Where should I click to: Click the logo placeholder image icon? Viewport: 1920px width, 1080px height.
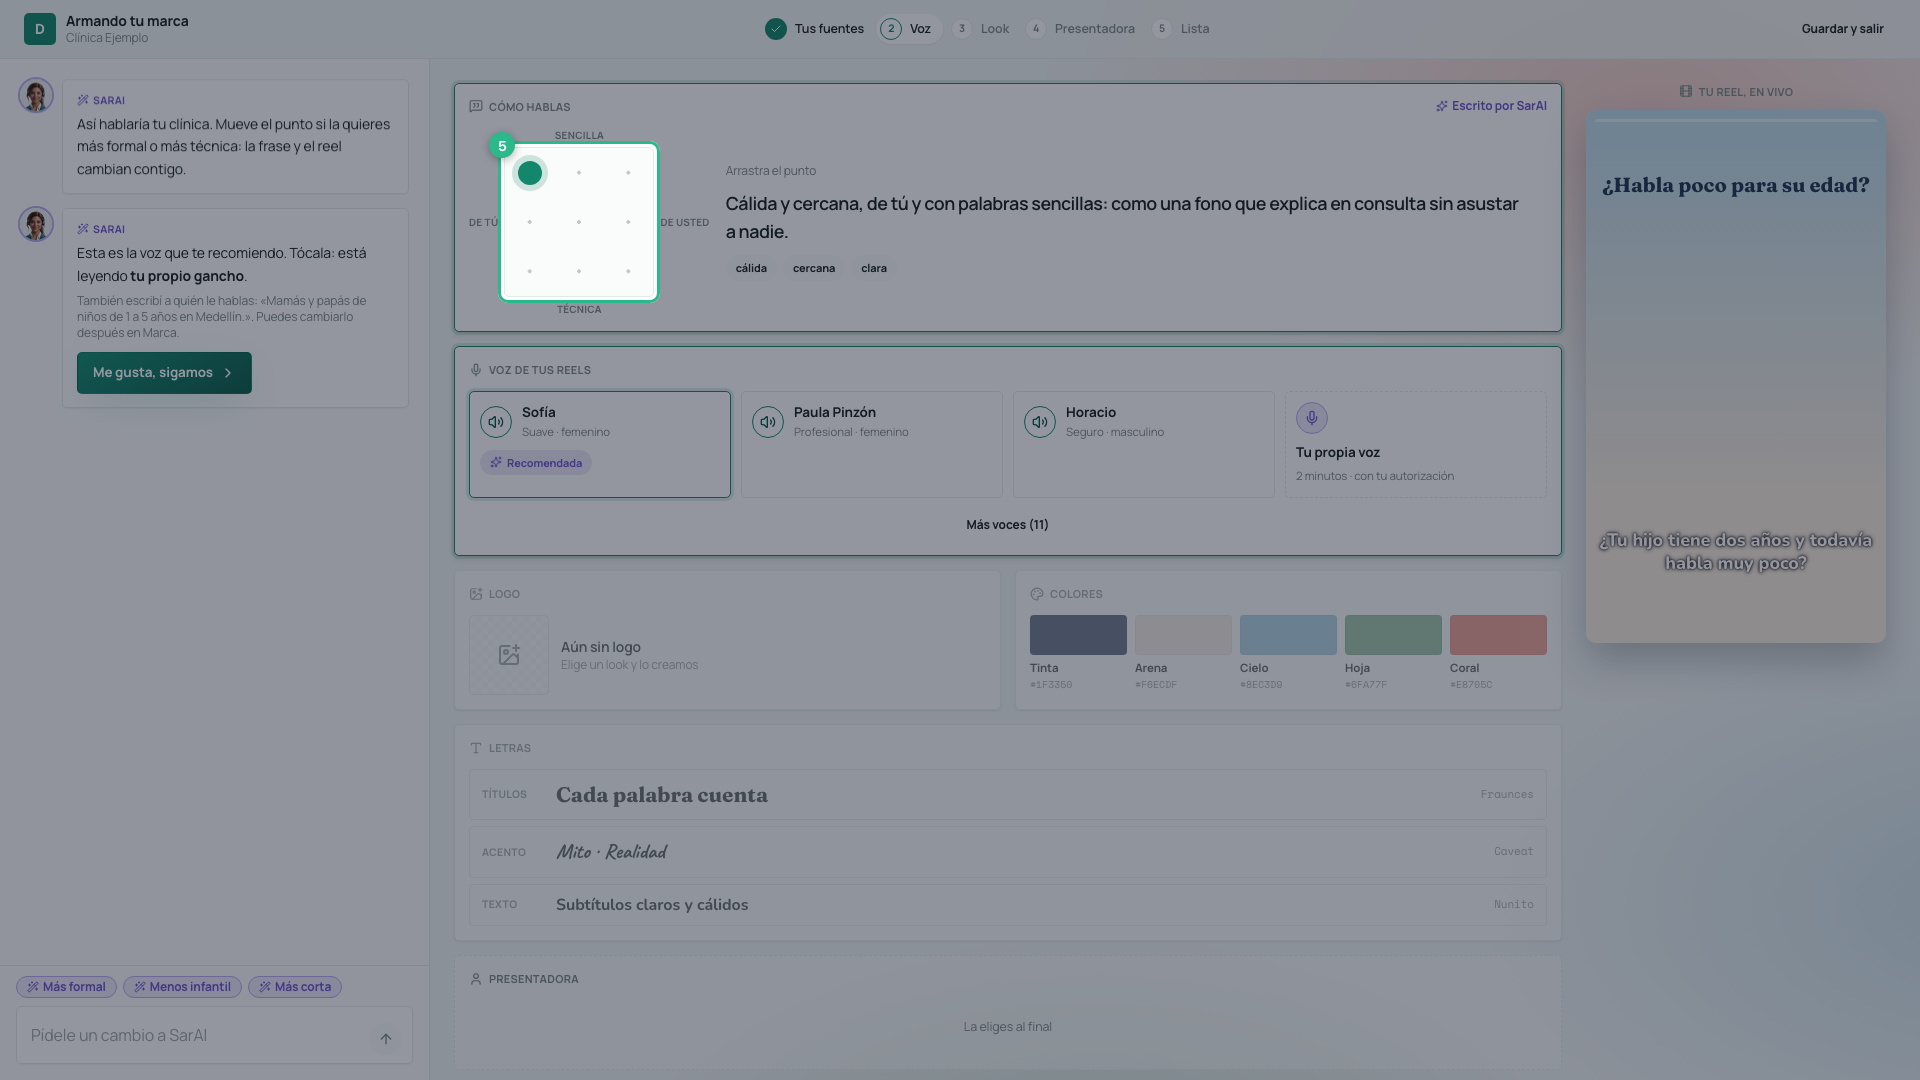[x=509, y=655]
